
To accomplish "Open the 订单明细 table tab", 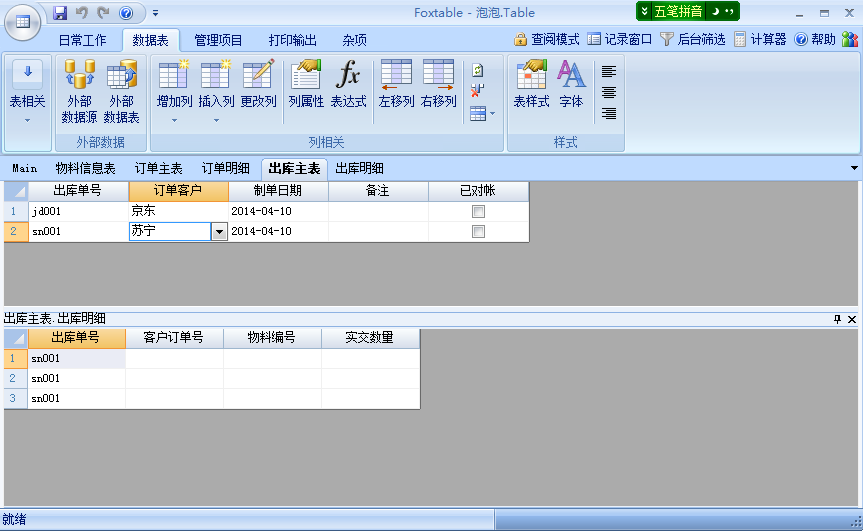I will 226,168.
